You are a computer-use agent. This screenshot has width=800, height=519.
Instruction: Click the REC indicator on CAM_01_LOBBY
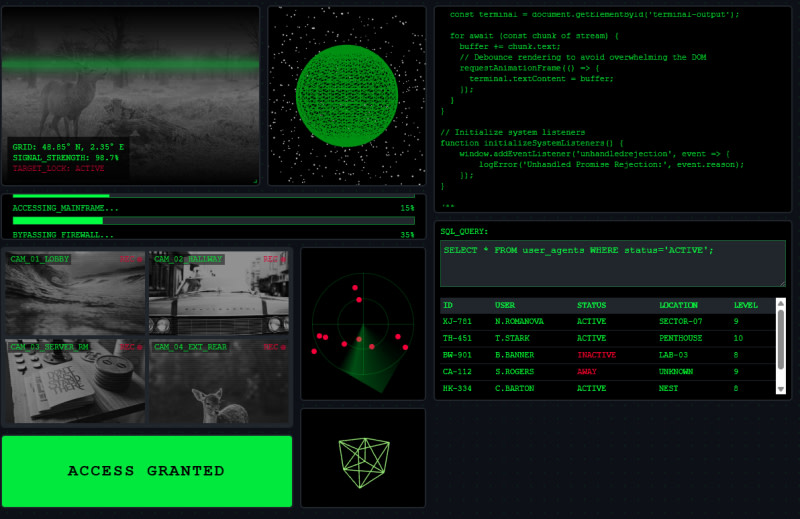(132, 259)
